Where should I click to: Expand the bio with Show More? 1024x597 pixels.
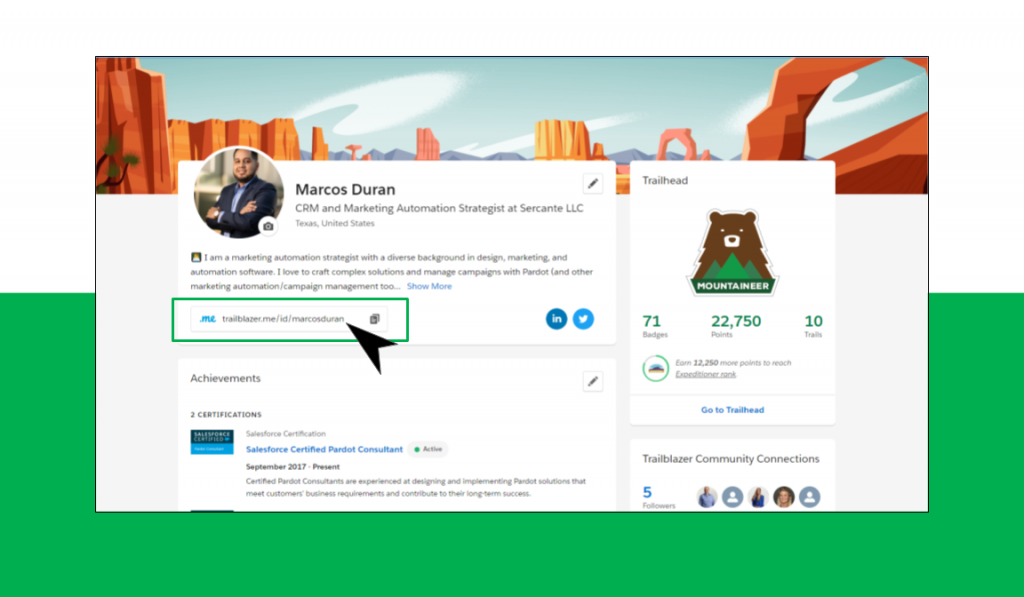(x=429, y=286)
